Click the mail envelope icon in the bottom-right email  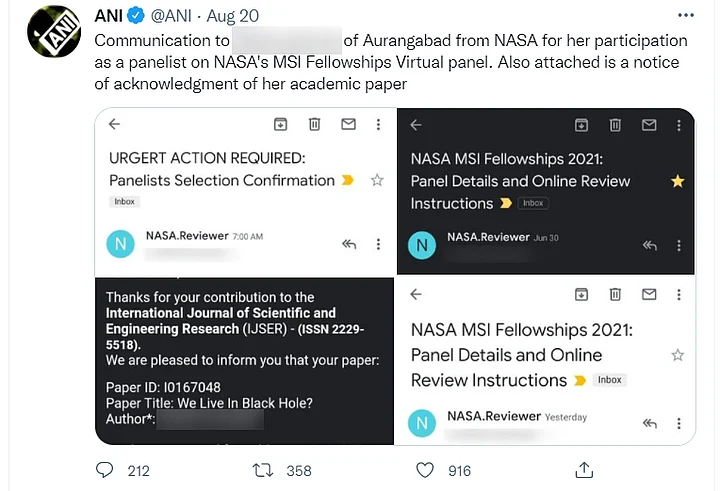(648, 293)
